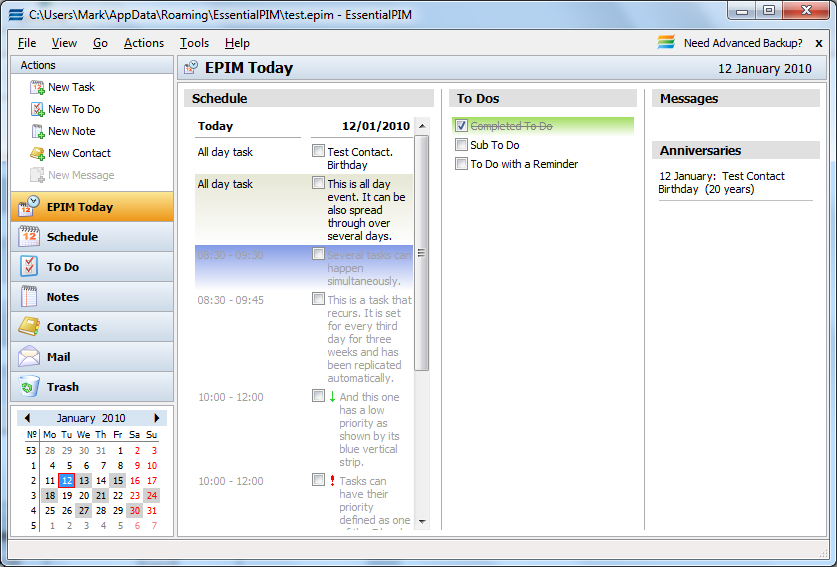Screen dimensions: 837x567
Task: Click the New Note icon
Action: tap(37, 131)
